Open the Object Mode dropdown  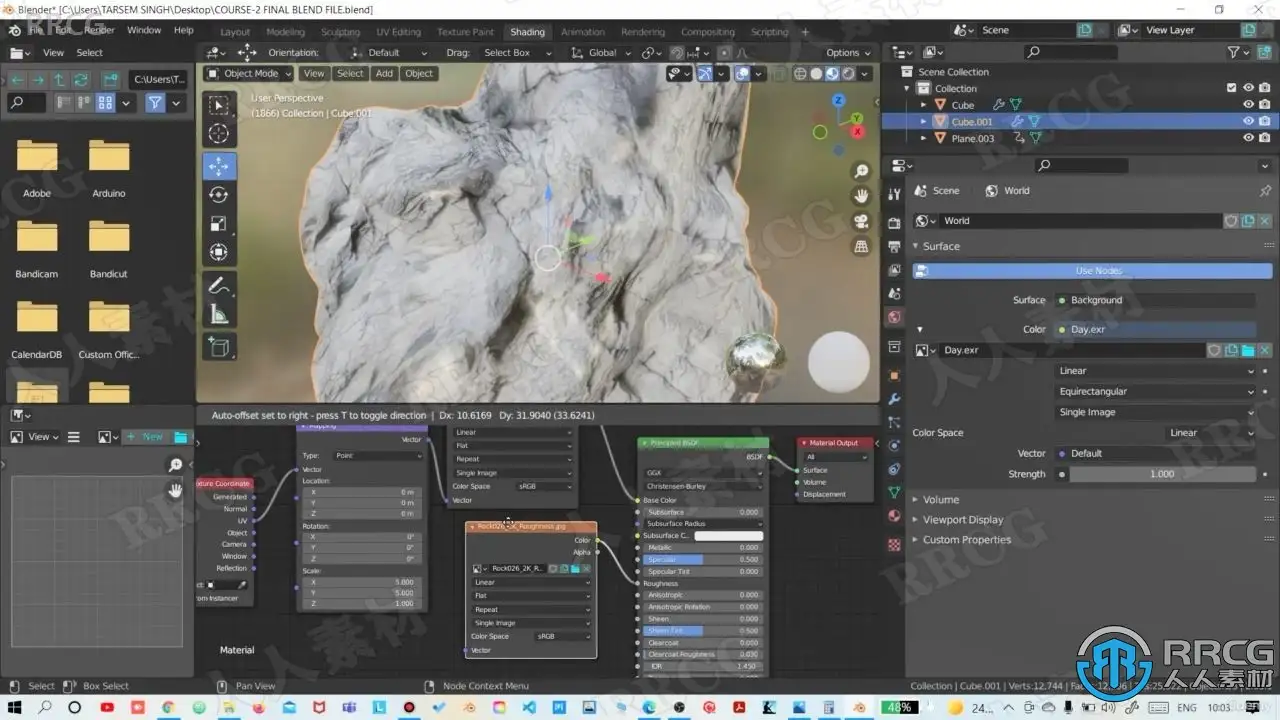(x=249, y=73)
